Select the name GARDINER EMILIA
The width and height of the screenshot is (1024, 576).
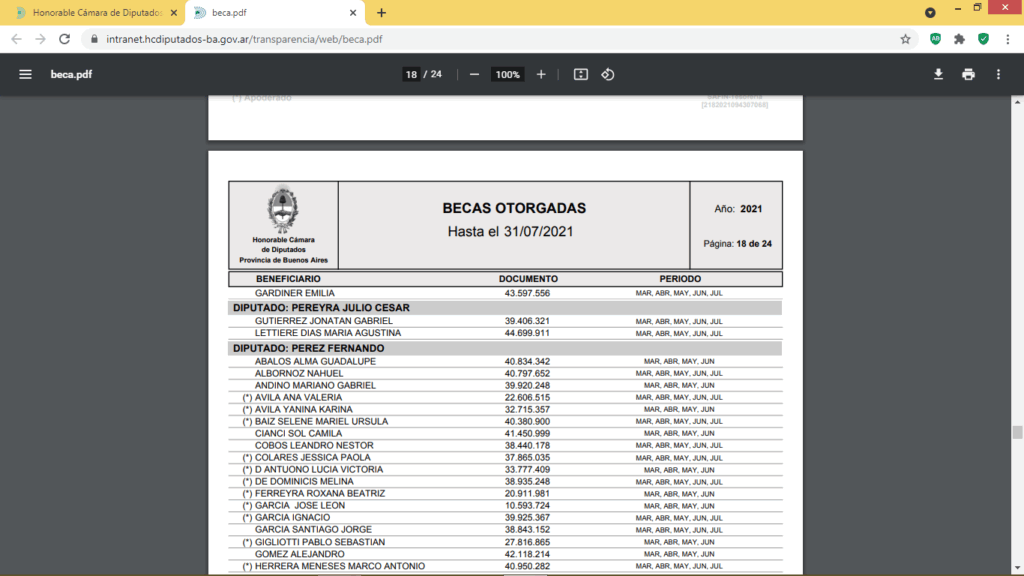(x=295, y=293)
